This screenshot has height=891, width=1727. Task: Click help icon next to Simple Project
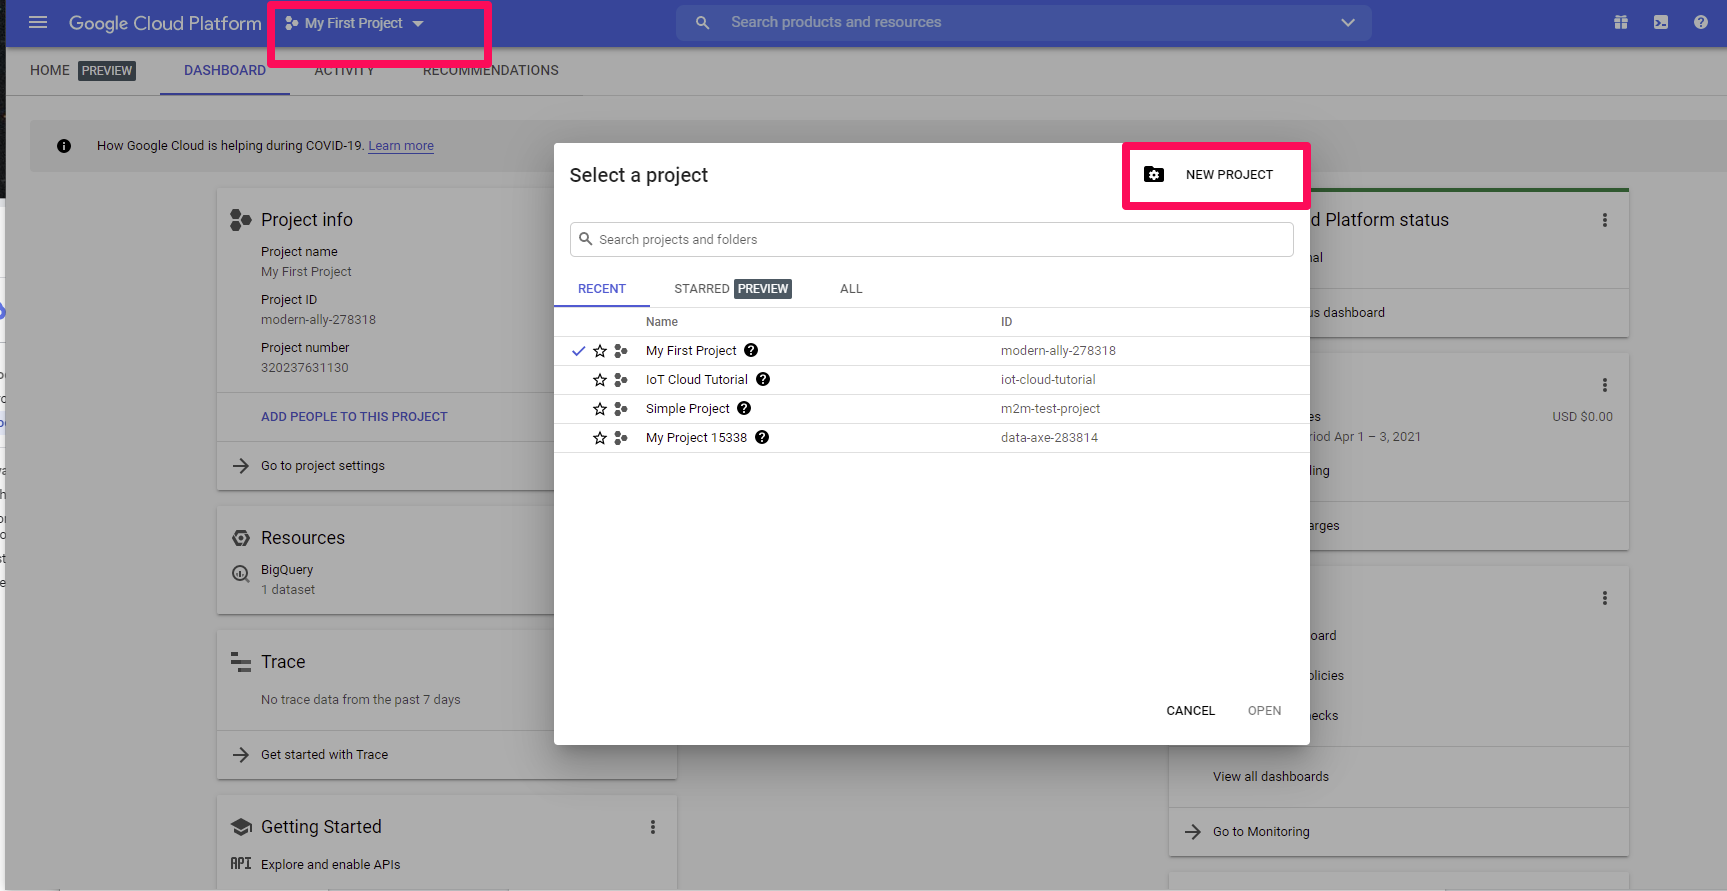pos(744,408)
